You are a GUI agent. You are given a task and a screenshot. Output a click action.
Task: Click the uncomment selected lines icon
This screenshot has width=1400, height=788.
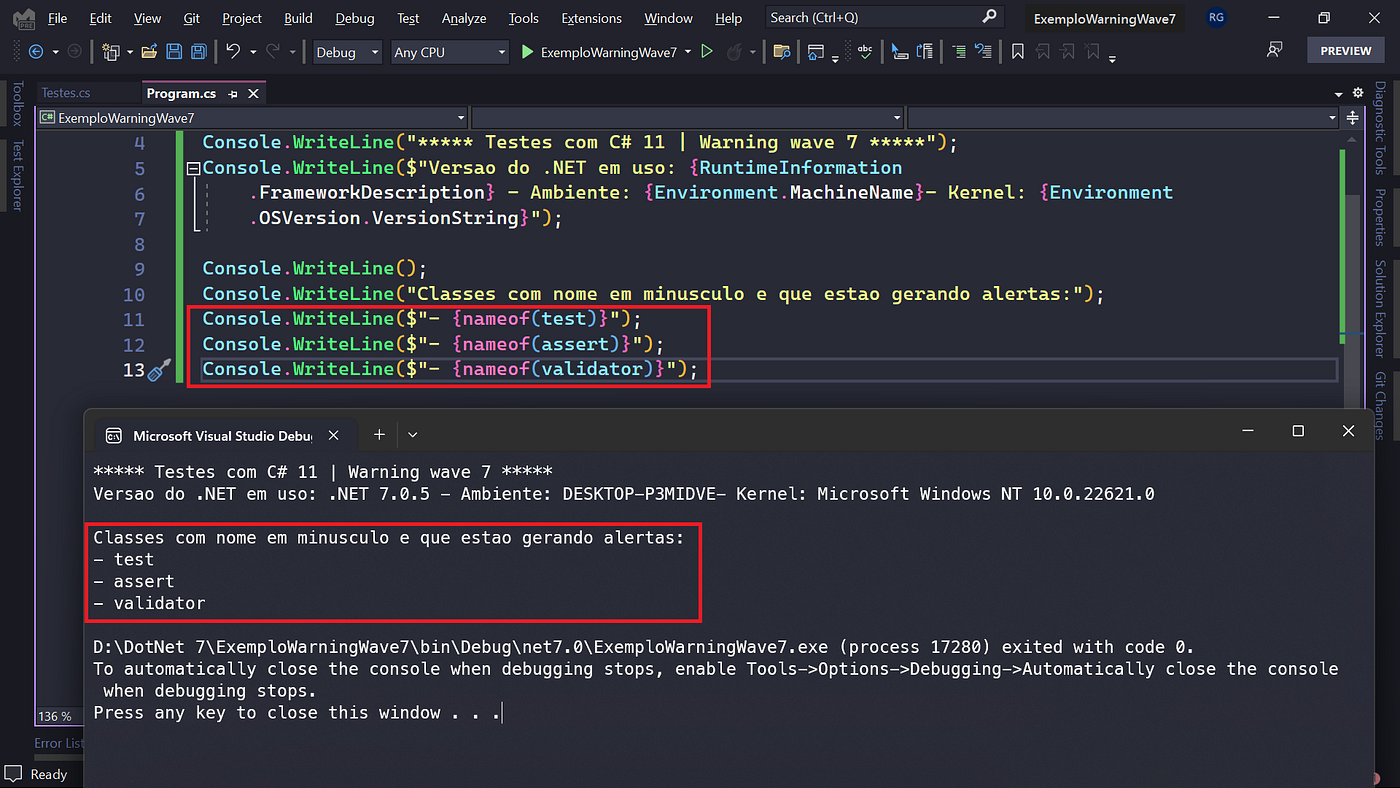[x=984, y=52]
